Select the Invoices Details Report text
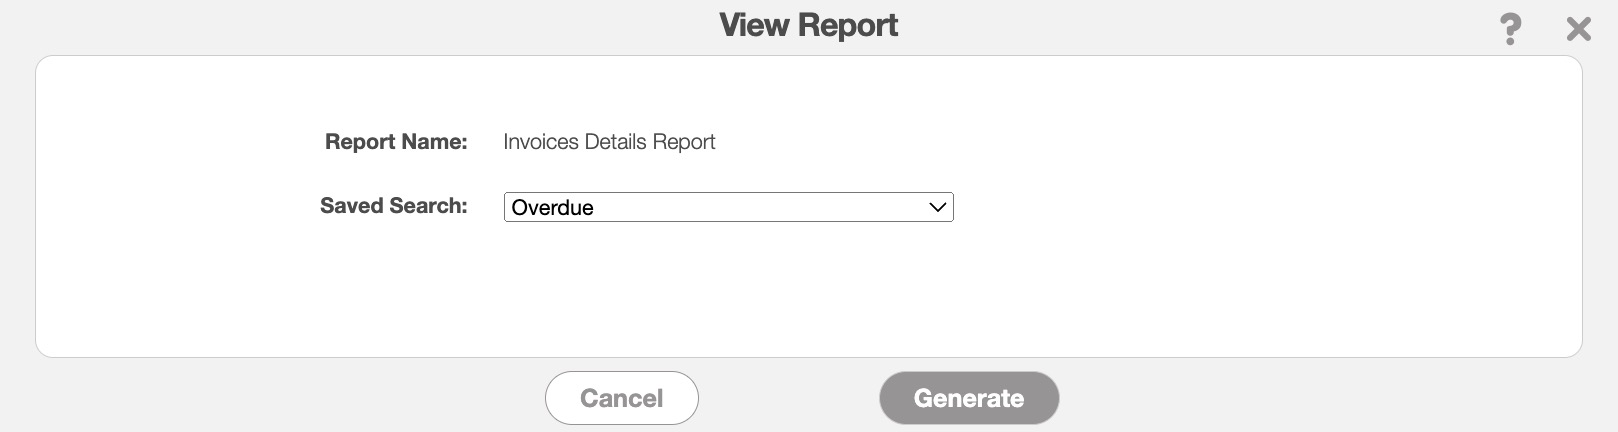 click(x=609, y=142)
